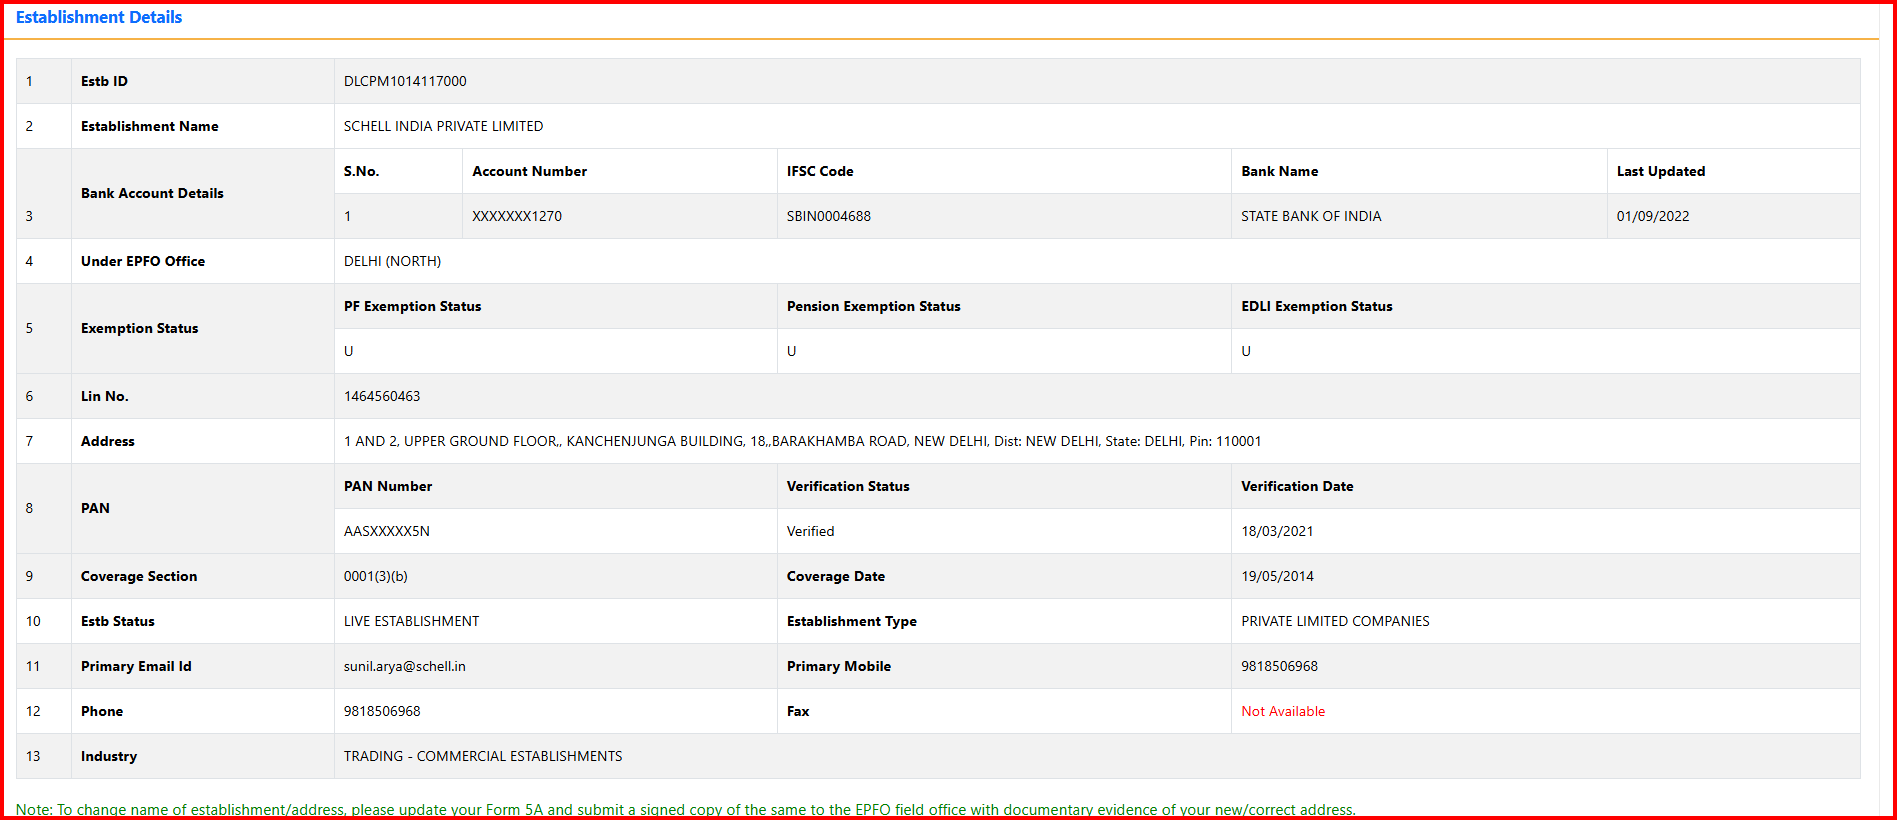Select the Lin No. value 1464560463
The width and height of the screenshot is (1897, 820).
tap(382, 396)
